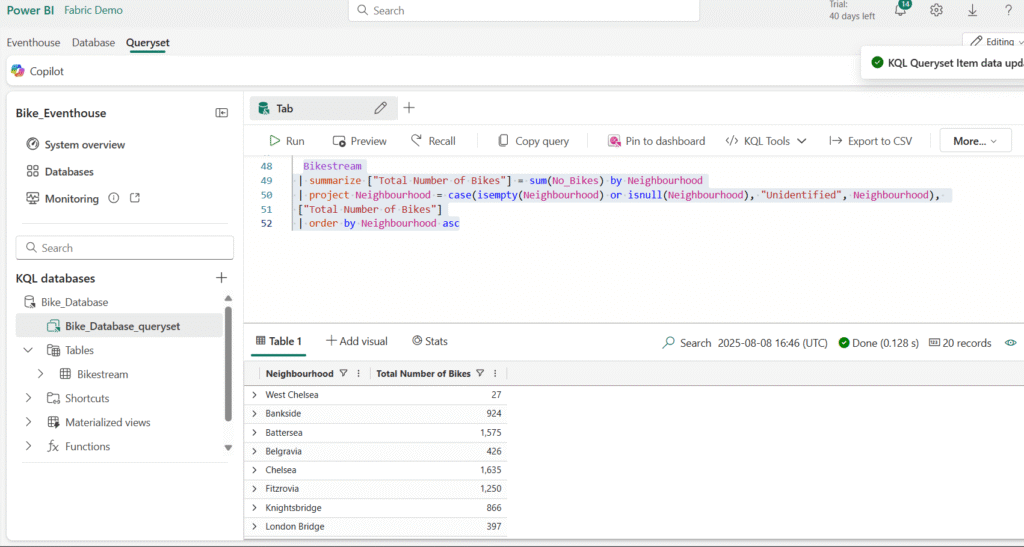Open the Stats tab
The width and height of the screenshot is (1024, 547).
pos(430,341)
